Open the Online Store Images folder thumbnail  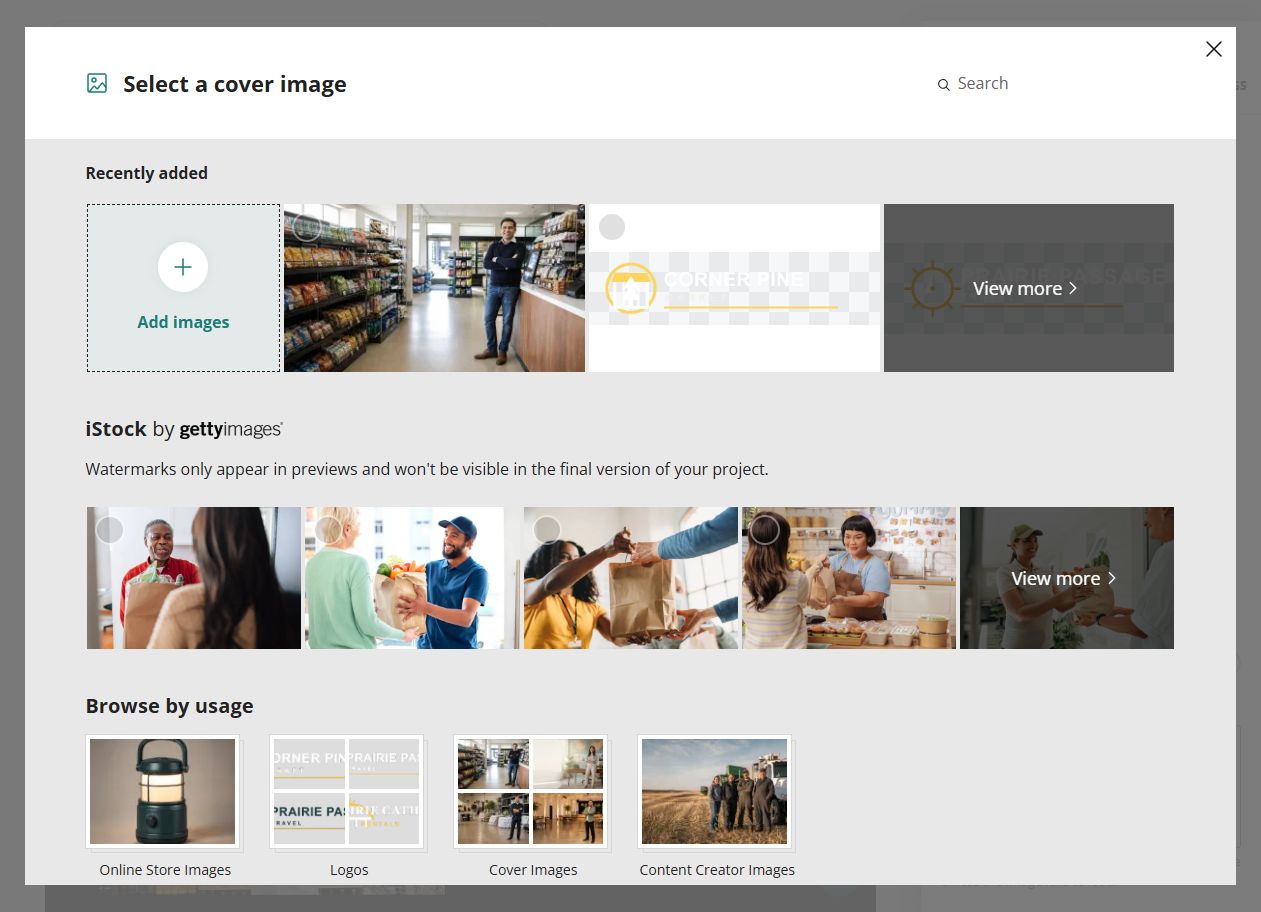pos(163,792)
